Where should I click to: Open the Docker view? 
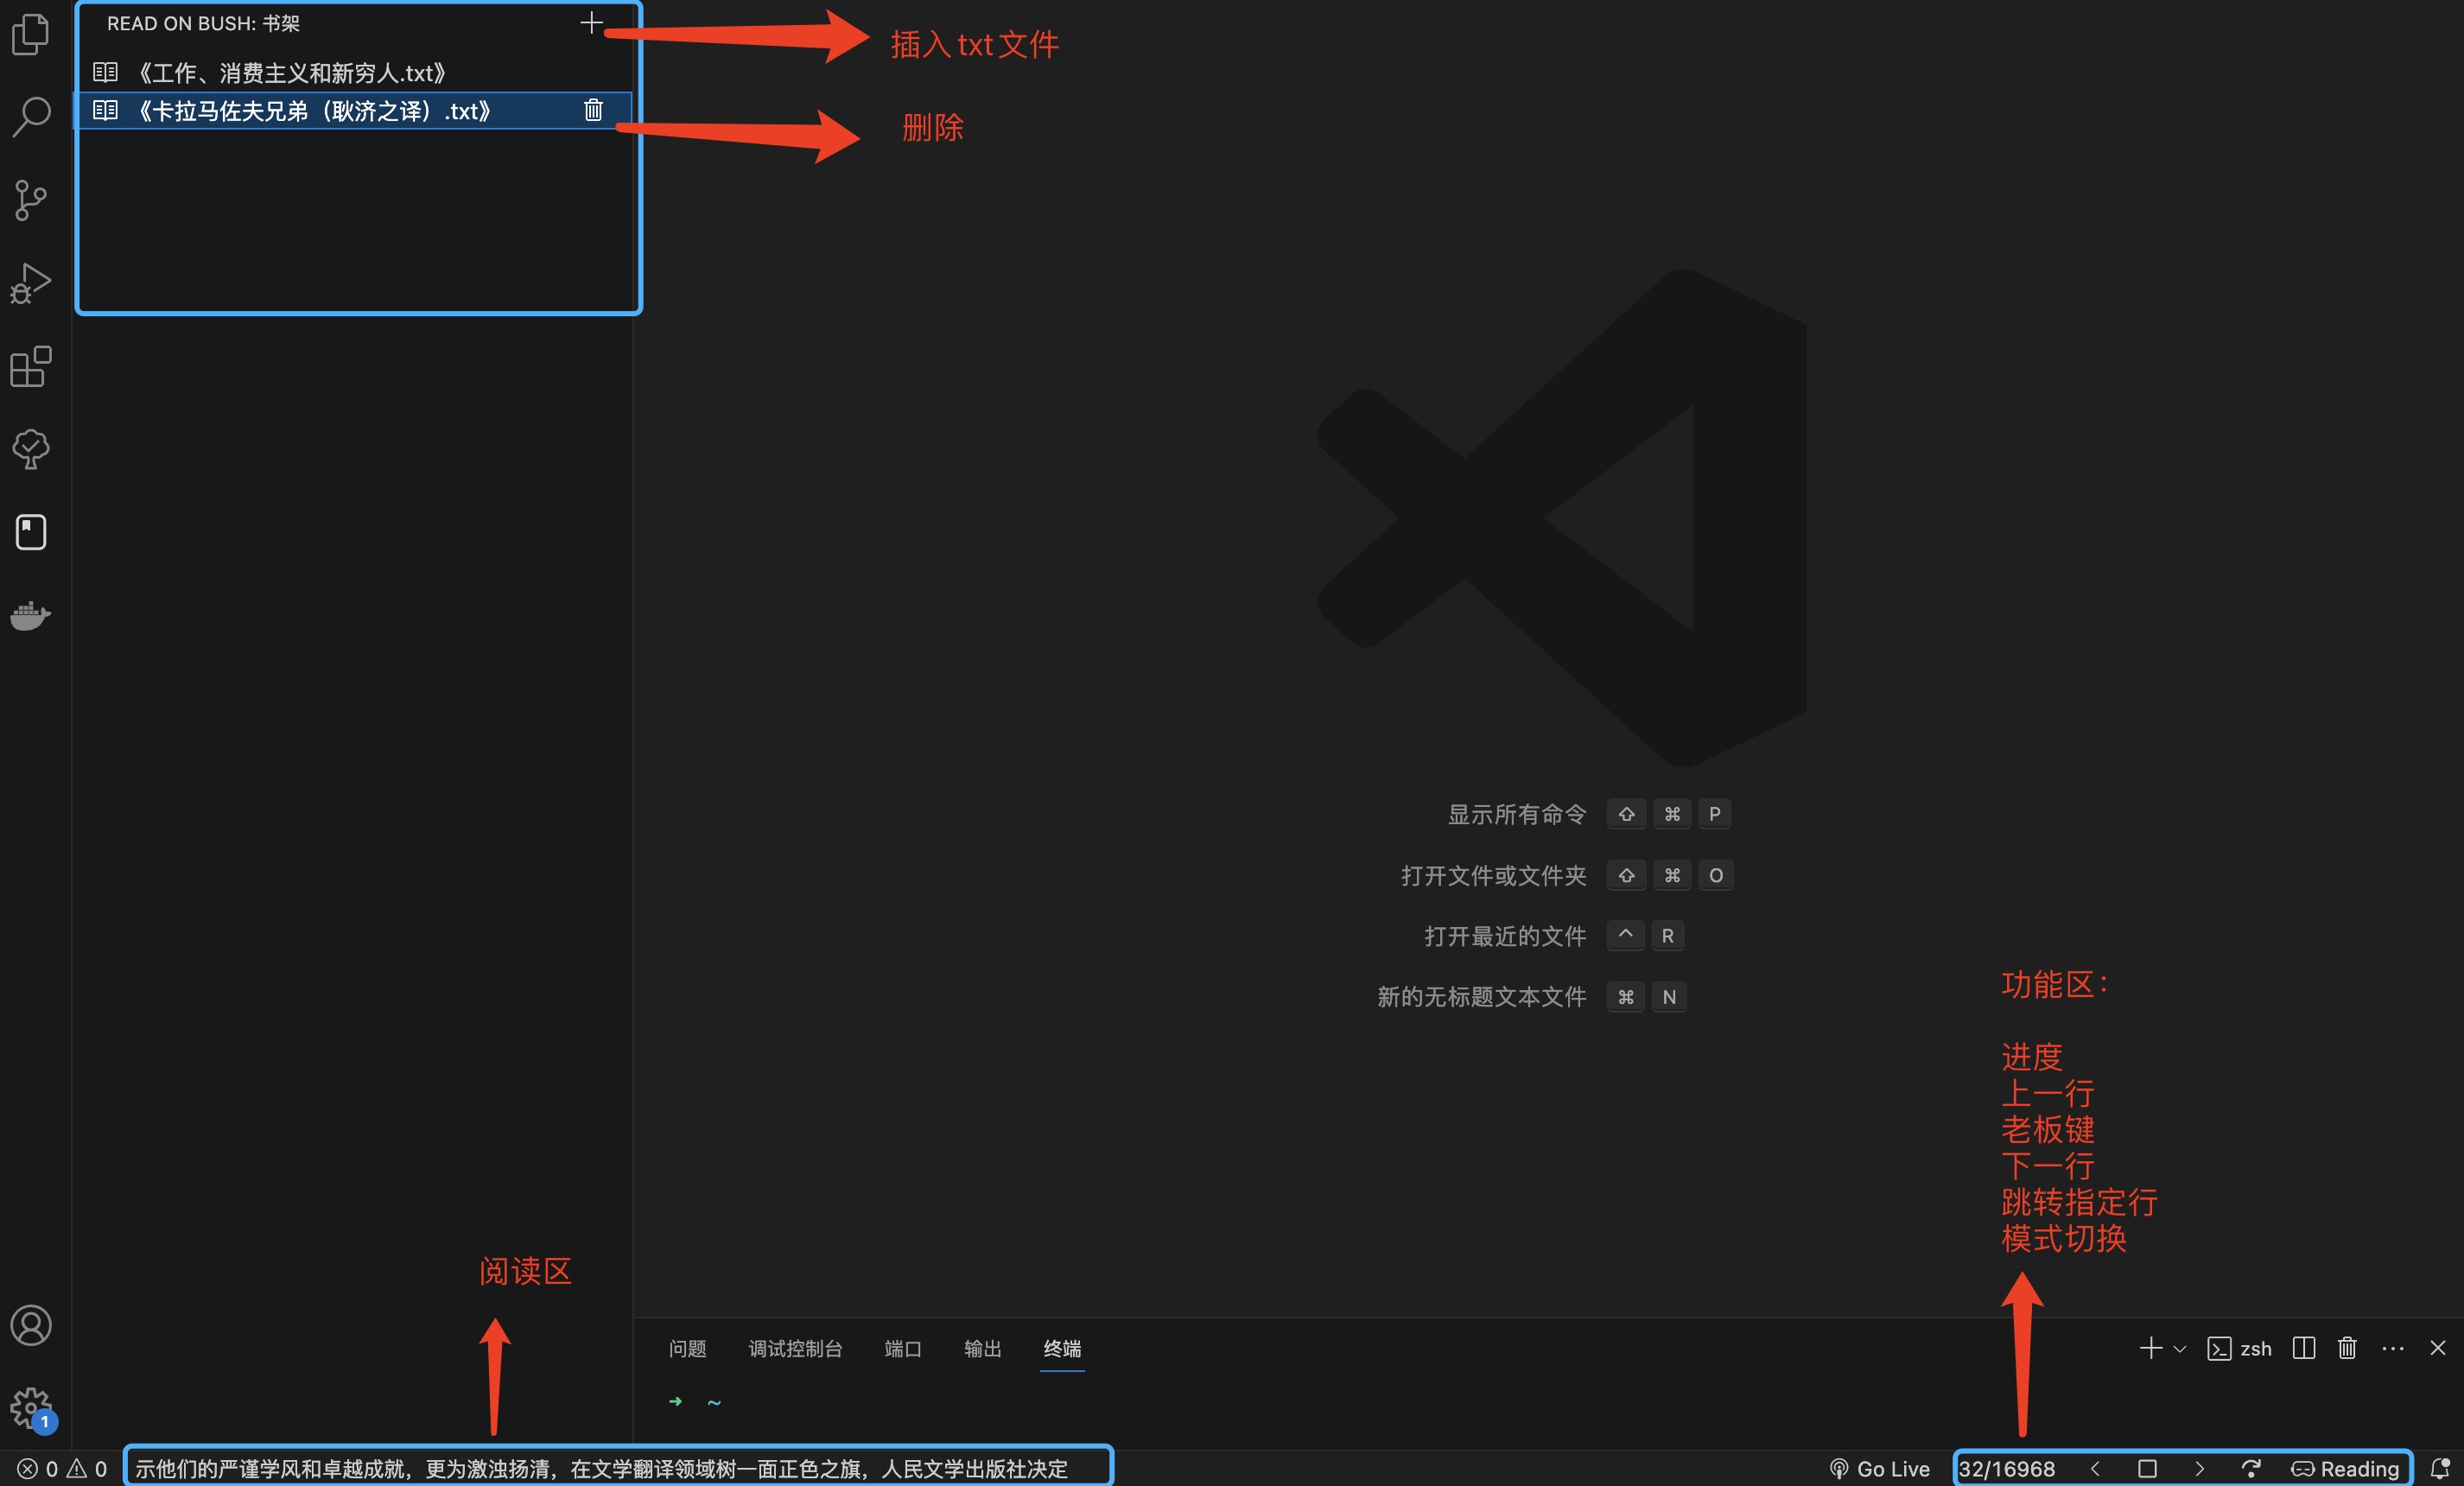coord(31,615)
